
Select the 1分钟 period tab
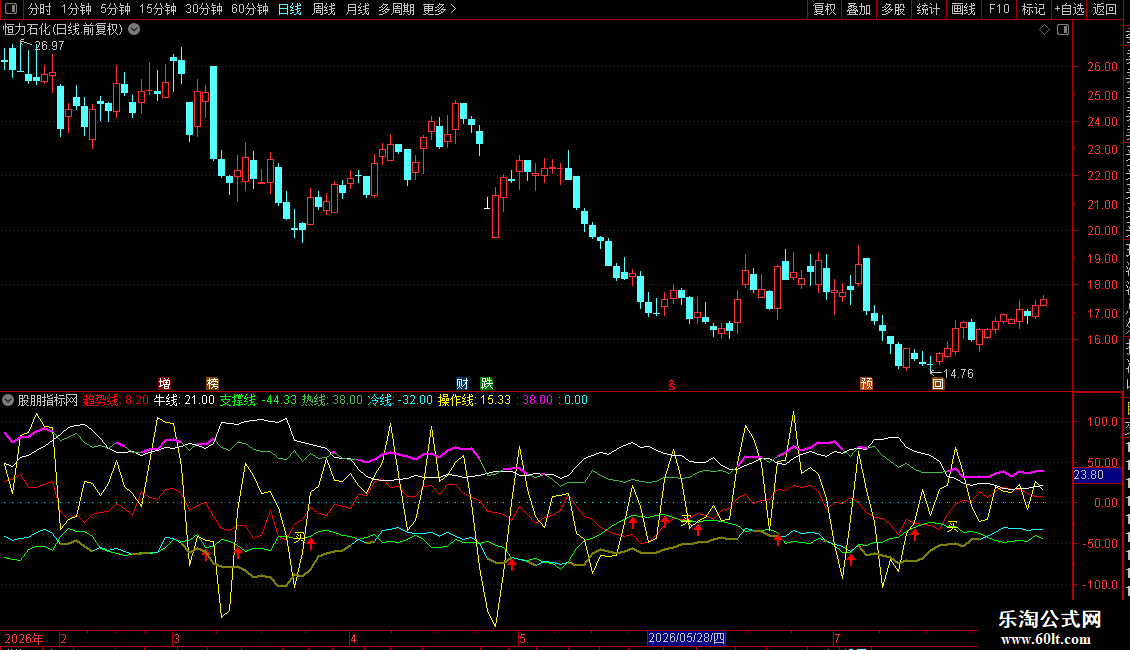pyautogui.click(x=76, y=9)
